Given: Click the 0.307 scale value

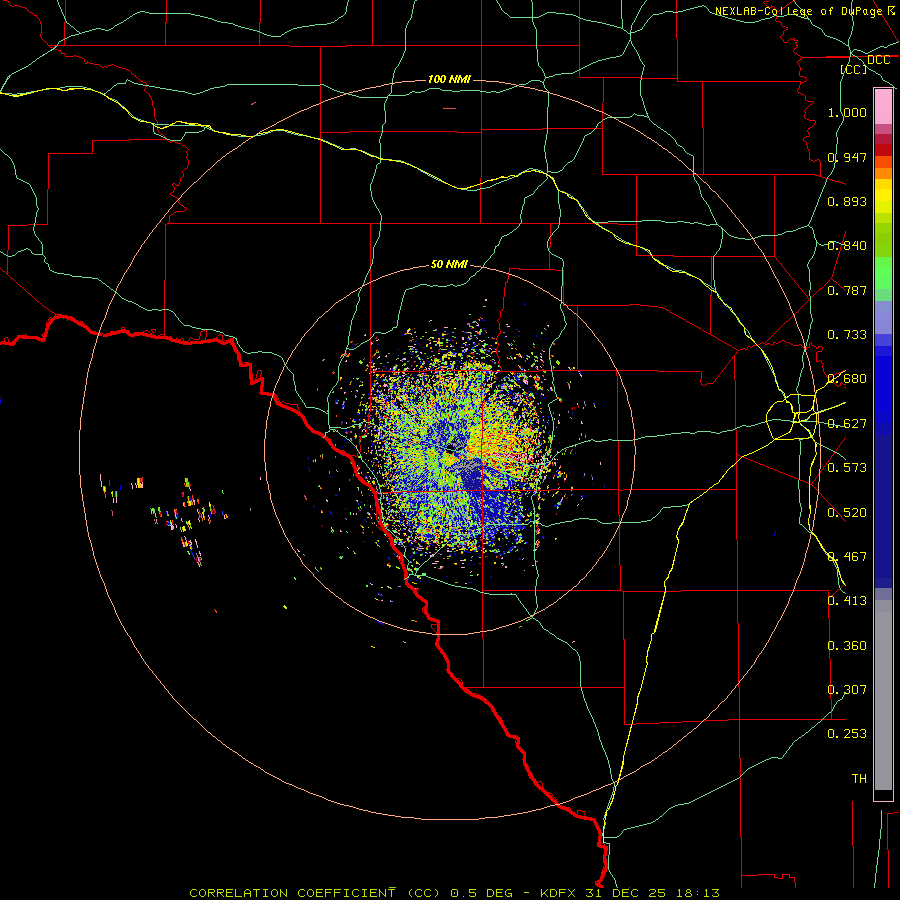Looking at the screenshot, I should pyautogui.click(x=847, y=690).
